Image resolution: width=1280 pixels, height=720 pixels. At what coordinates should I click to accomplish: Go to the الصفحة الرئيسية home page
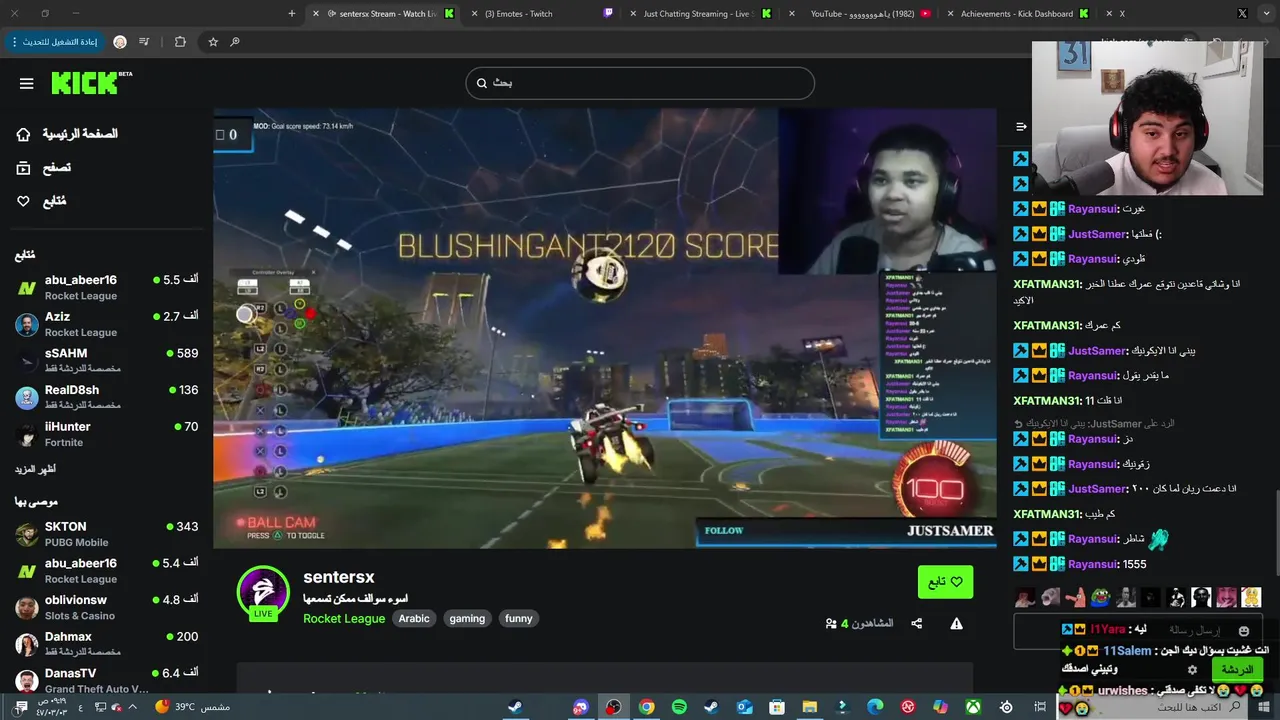click(68, 134)
